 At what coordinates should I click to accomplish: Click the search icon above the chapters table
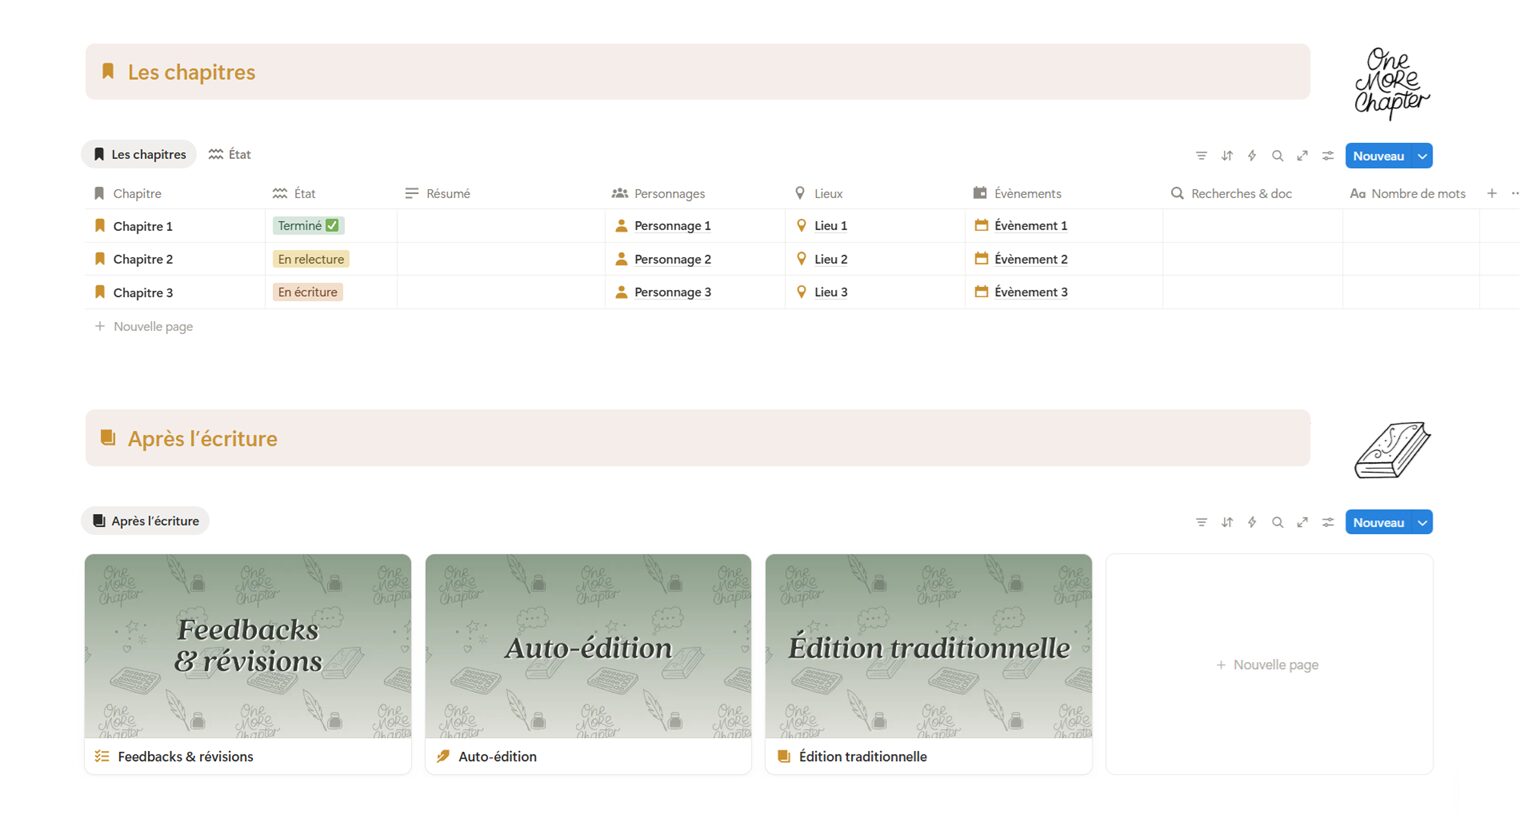(x=1277, y=156)
